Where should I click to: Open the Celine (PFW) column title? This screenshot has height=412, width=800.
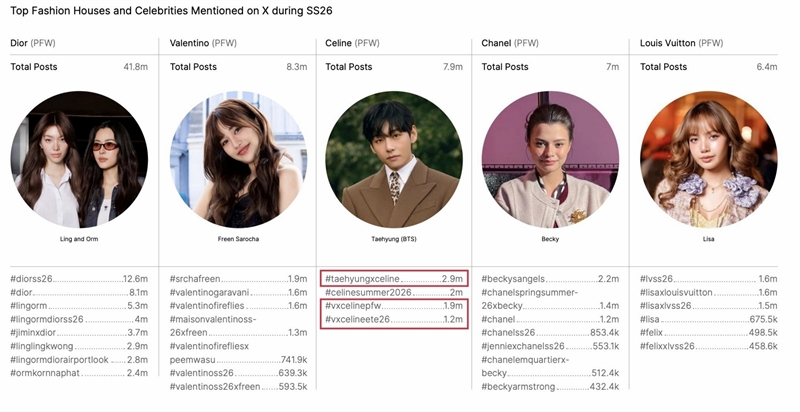tap(353, 43)
